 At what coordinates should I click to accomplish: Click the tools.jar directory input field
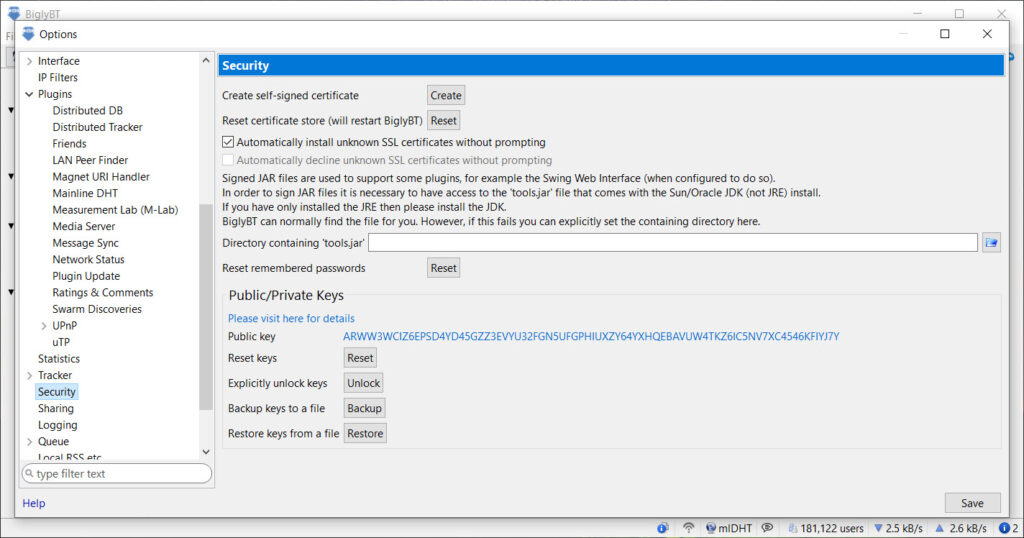click(x=673, y=243)
